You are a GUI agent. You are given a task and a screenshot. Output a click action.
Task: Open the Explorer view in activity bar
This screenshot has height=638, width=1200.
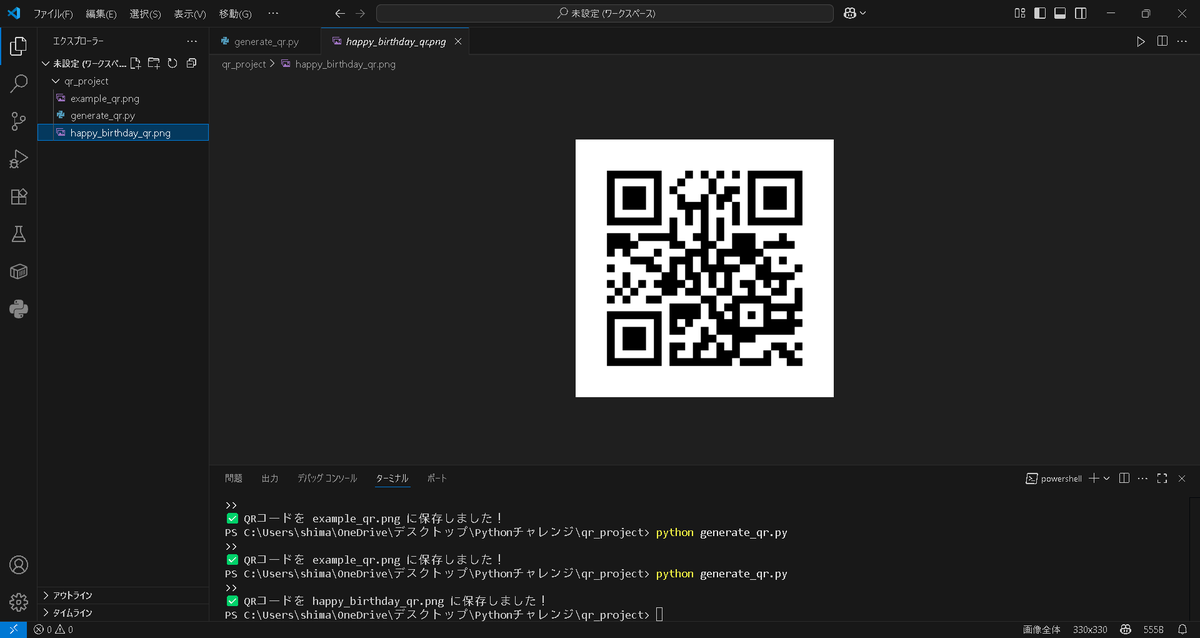coord(18,46)
